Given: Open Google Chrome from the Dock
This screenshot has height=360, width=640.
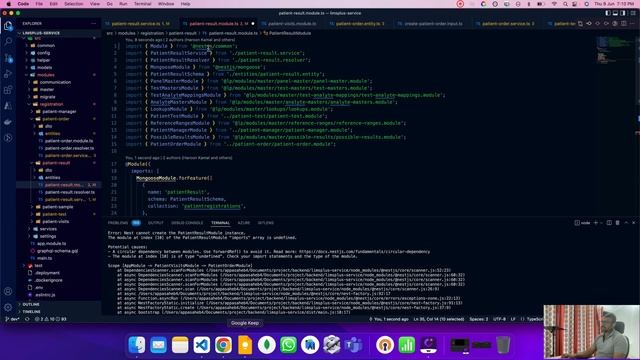Looking at the screenshot, I should click(223, 345).
